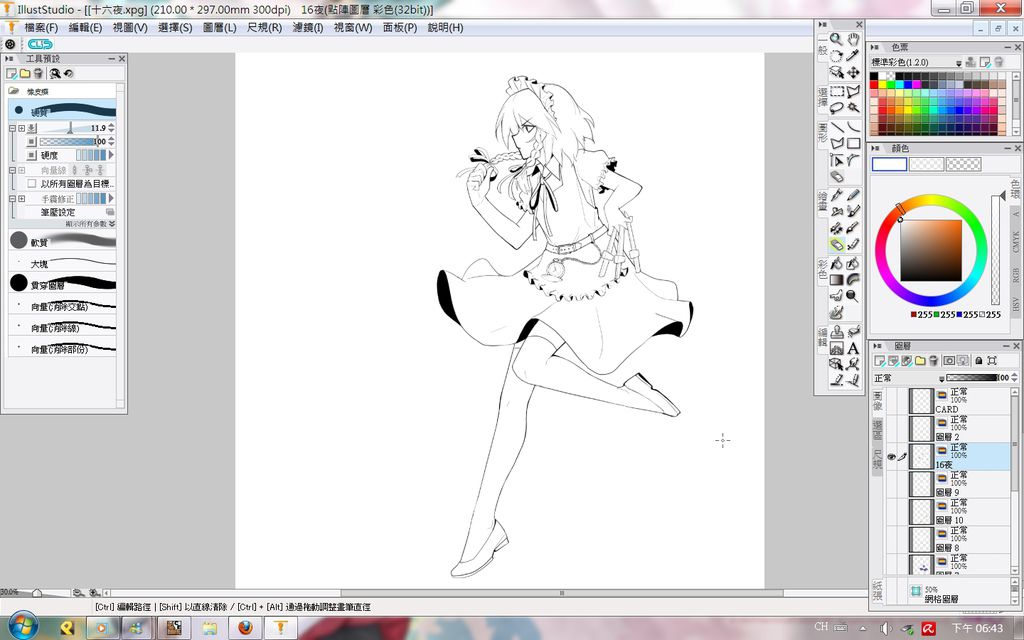Select the Magic wand tool
The image size is (1024, 640).
tap(854, 106)
